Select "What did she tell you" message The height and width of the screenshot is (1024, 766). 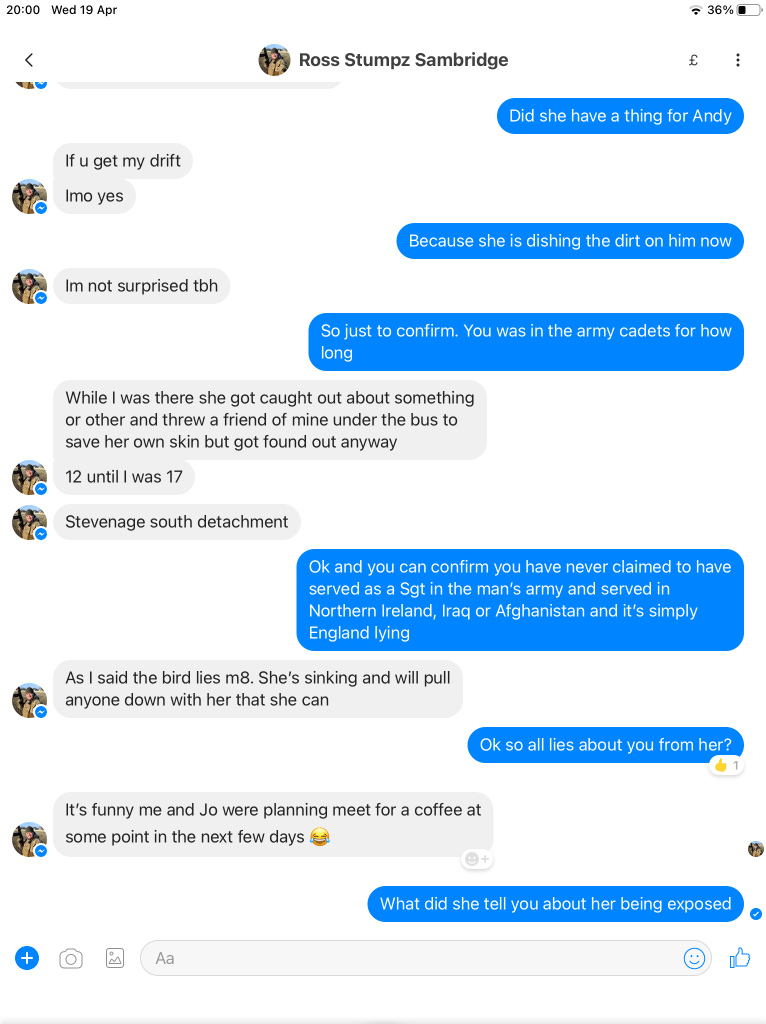(555, 904)
